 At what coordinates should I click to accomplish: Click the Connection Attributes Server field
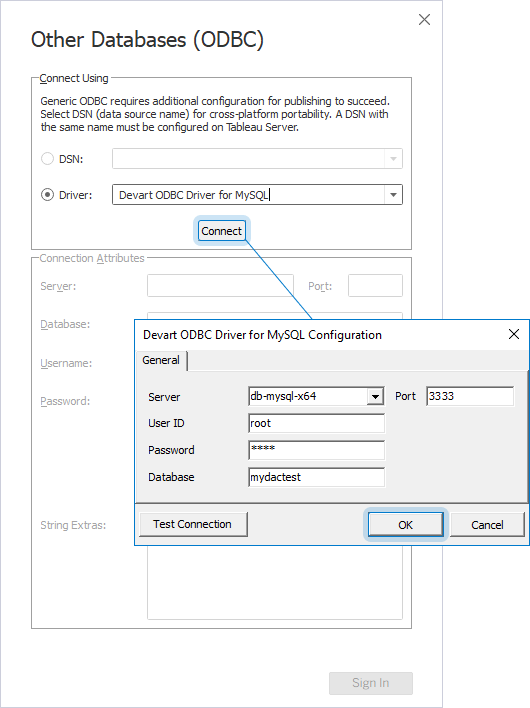[220, 286]
